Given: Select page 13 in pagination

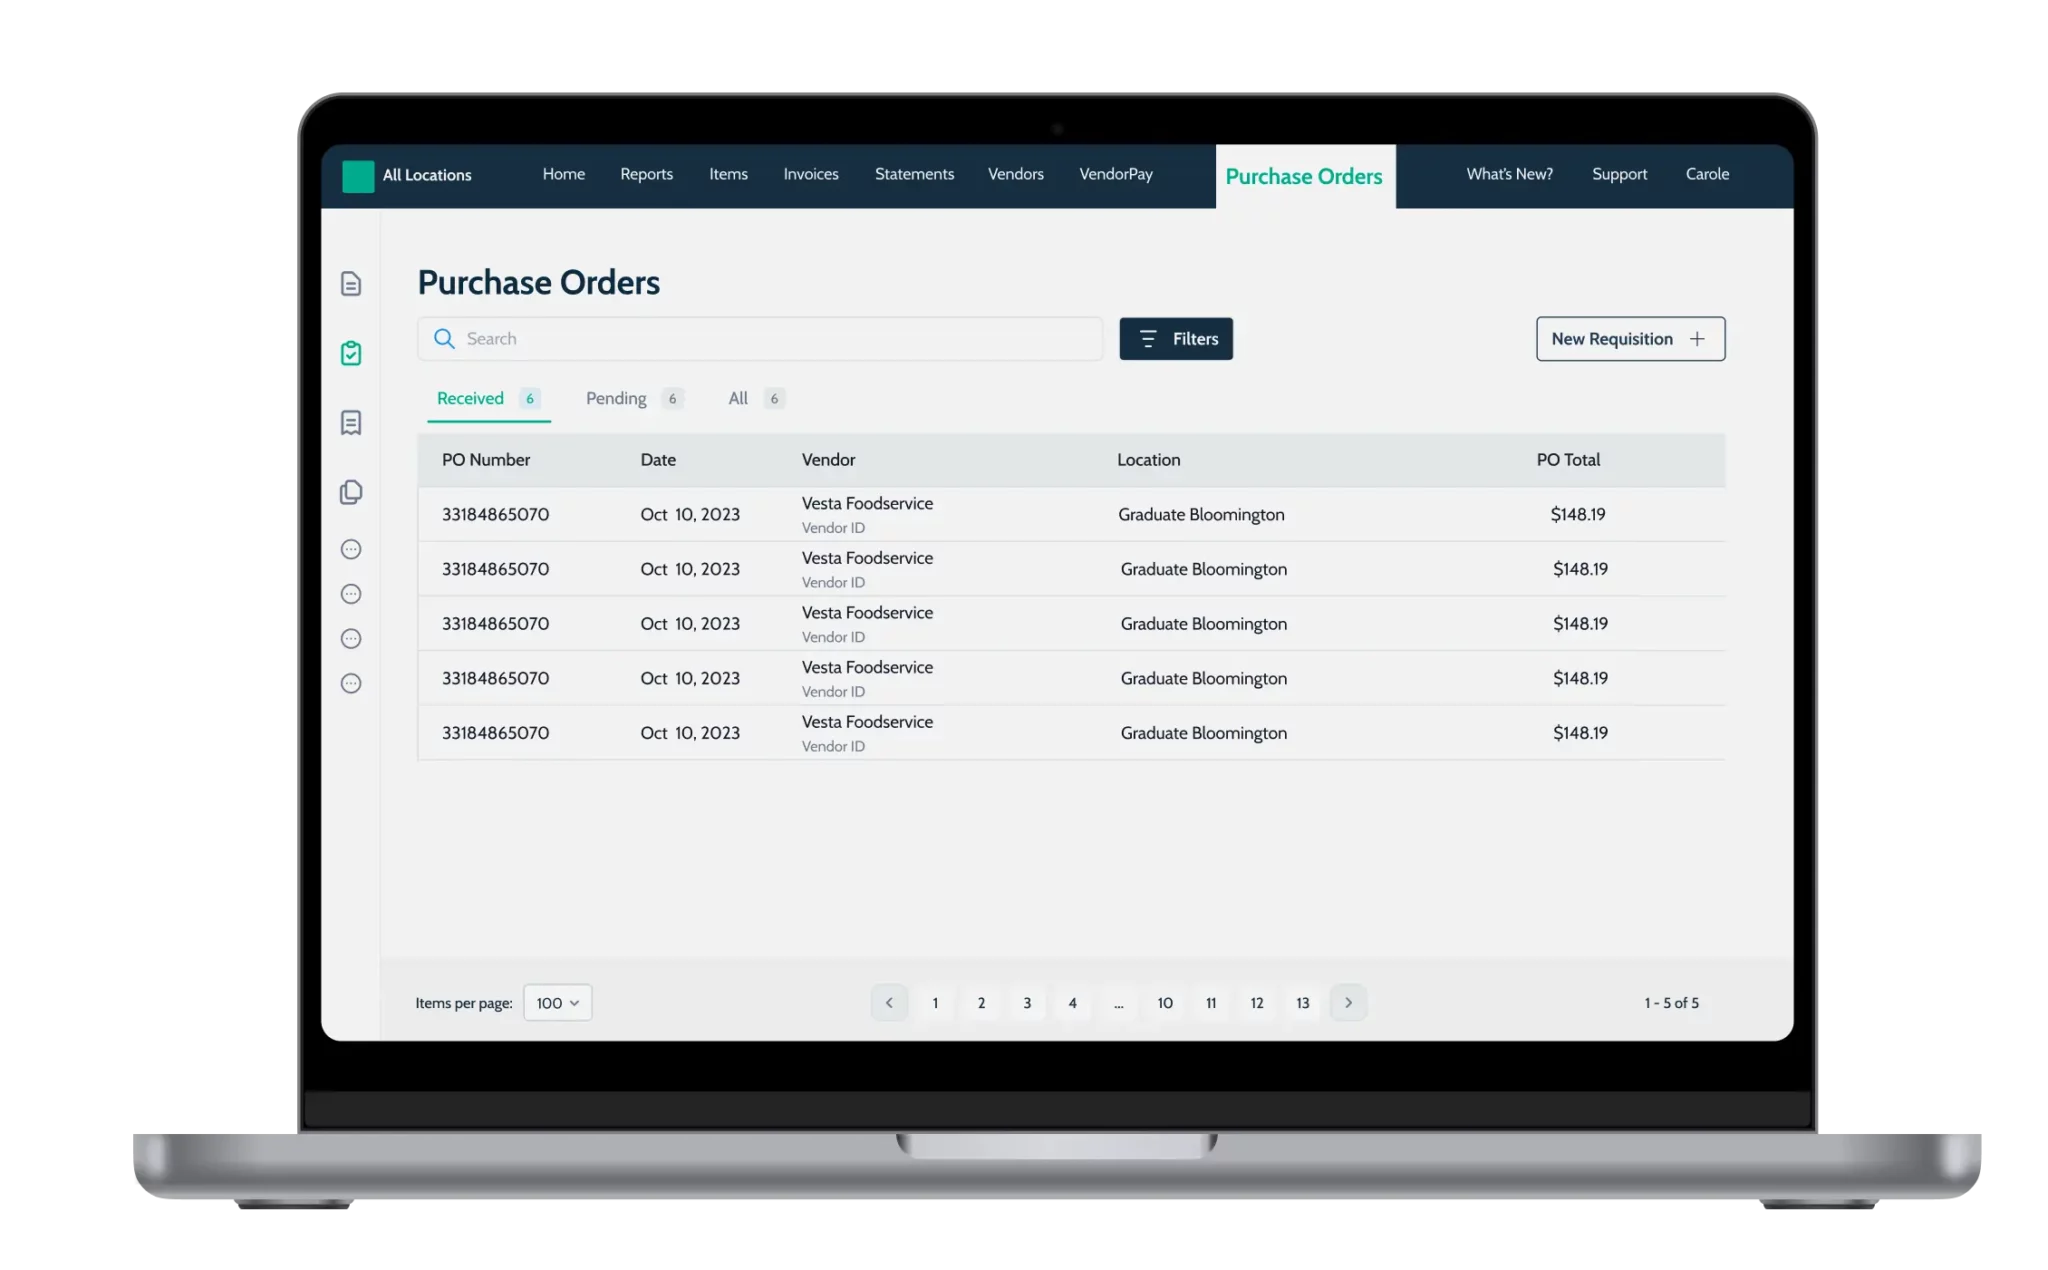Looking at the screenshot, I should [1302, 1002].
